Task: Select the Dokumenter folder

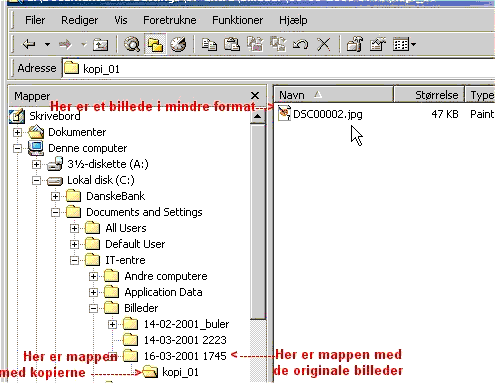Action: 77,132
